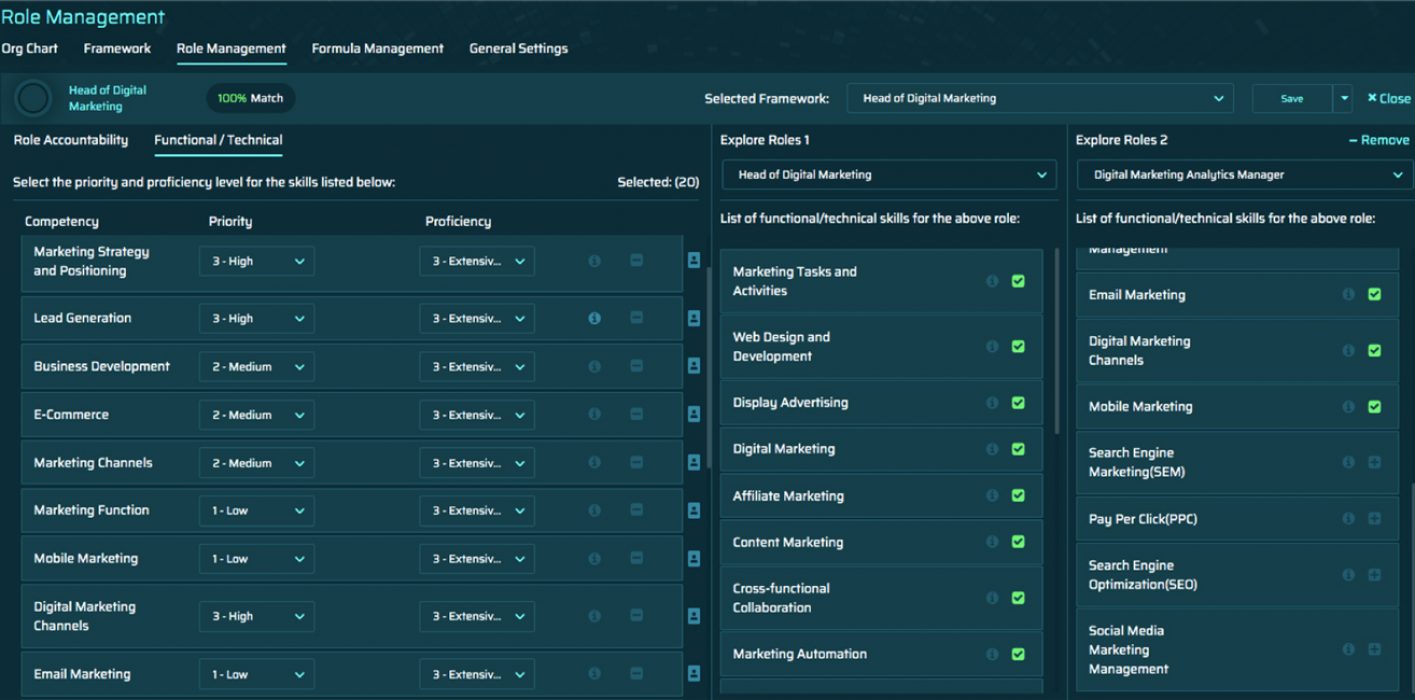This screenshot has height=700, width=1415.
Task: Click the Save button
Action: (x=1291, y=98)
